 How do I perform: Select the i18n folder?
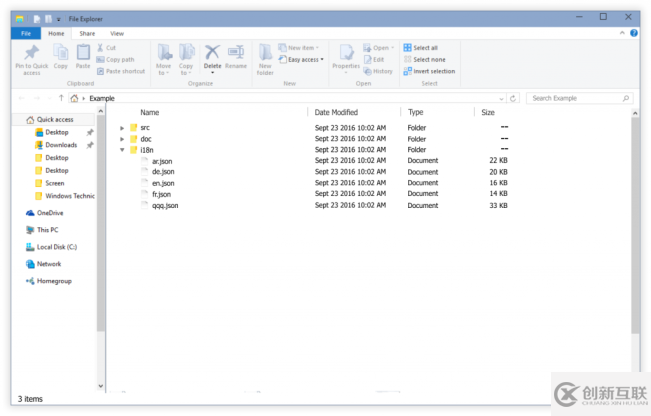coord(141,150)
